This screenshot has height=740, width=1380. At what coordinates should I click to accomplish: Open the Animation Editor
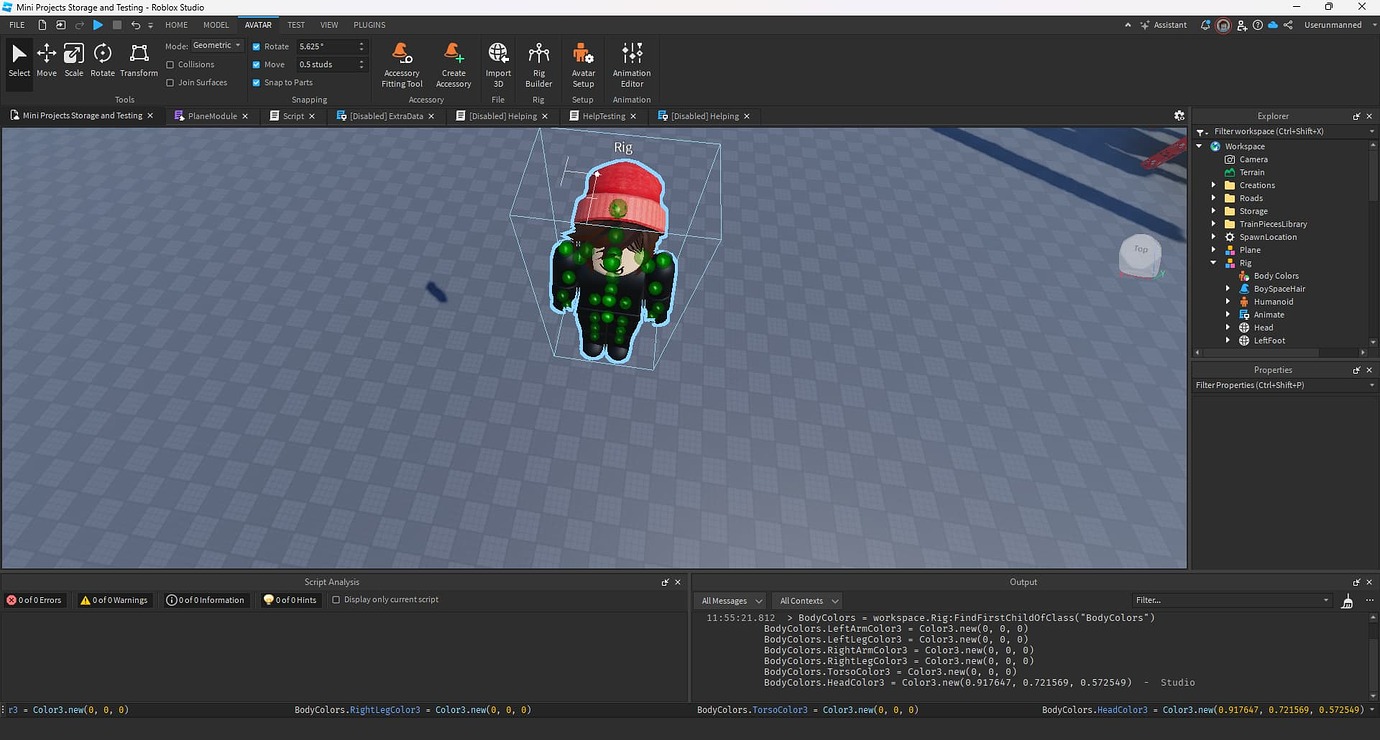click(x=632, y=65)
